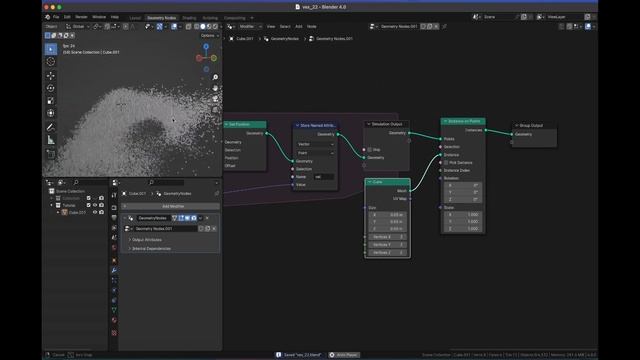Screen dimensions: 640x360
Task: Expand Cube.001 in the outliner
Action: pyautogui.click(x=58, y=212)
